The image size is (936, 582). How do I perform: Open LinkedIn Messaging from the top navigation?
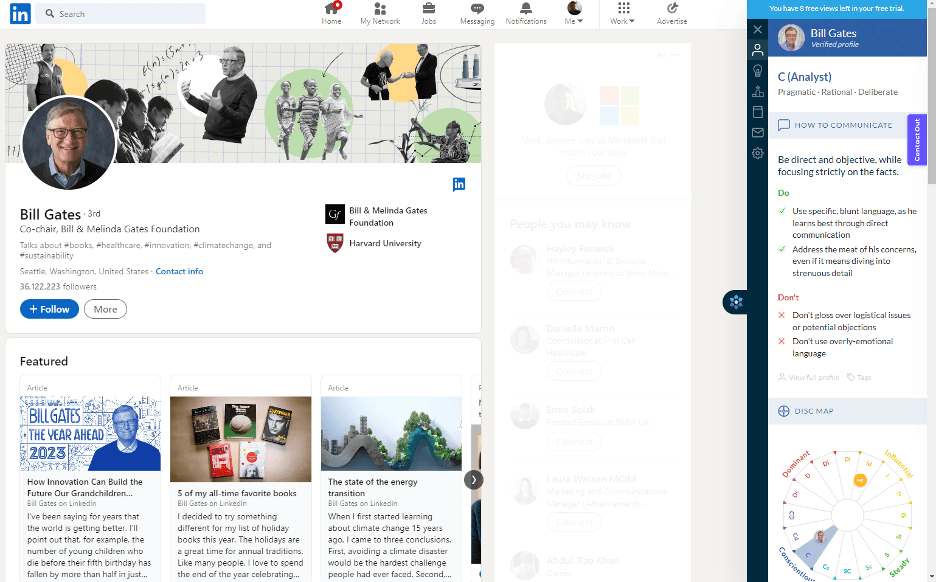click(477, 14)
